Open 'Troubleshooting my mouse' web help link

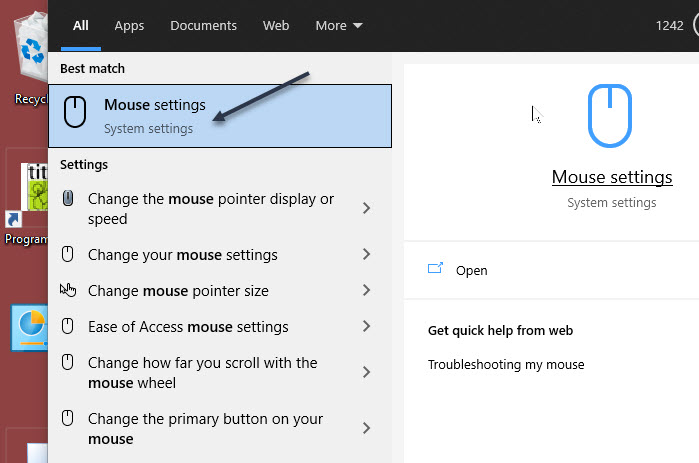tap(506, 364)
